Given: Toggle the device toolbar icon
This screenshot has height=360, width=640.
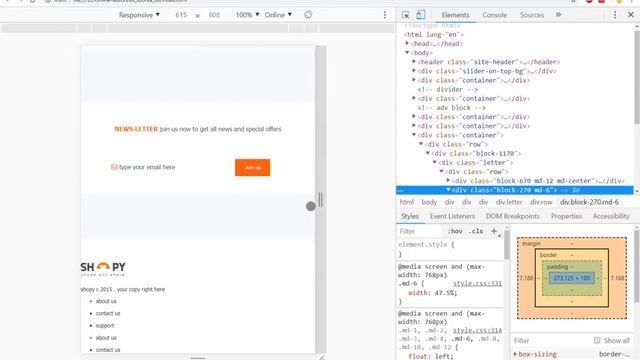Looking at the screenshot, I should (x=420, y=15).
